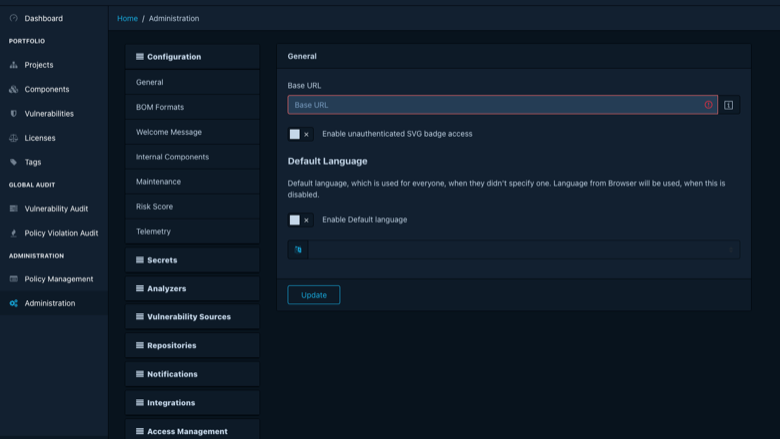Click the Notifications section bars icon

point(140,374)
